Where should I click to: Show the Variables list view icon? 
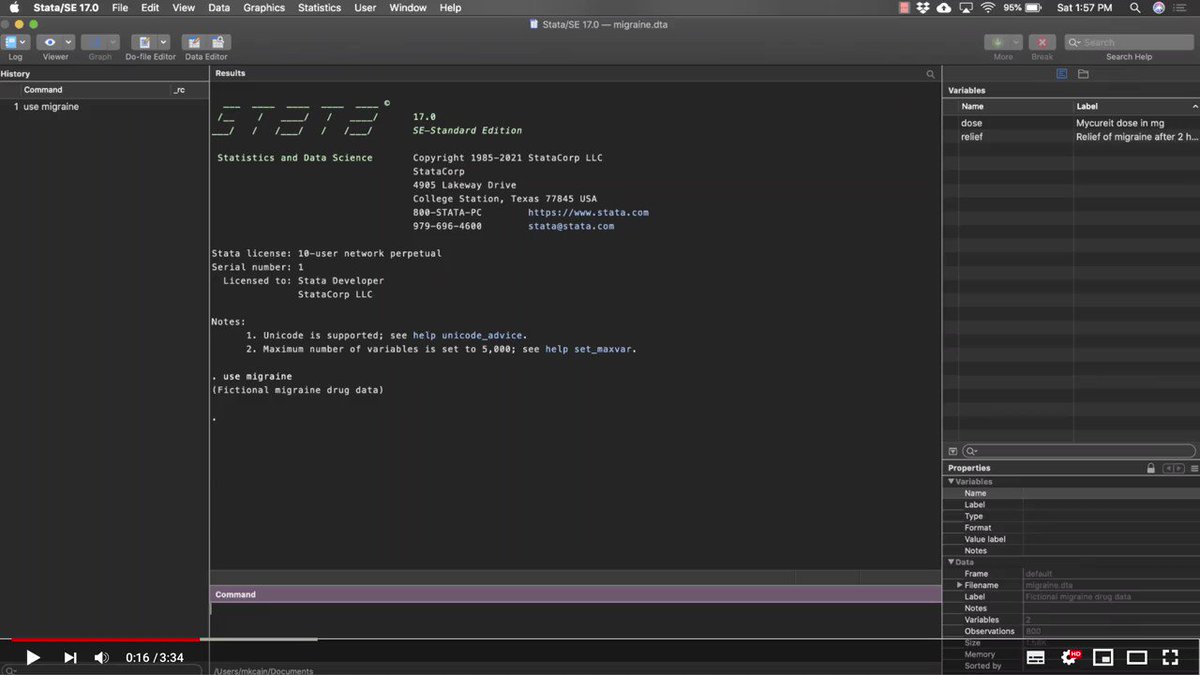tap(1062, 74)
